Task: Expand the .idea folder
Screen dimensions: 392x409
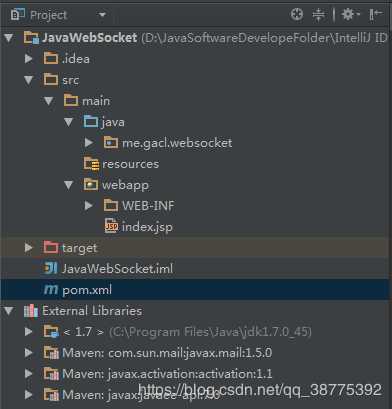Action: click(x=29, y=59)
